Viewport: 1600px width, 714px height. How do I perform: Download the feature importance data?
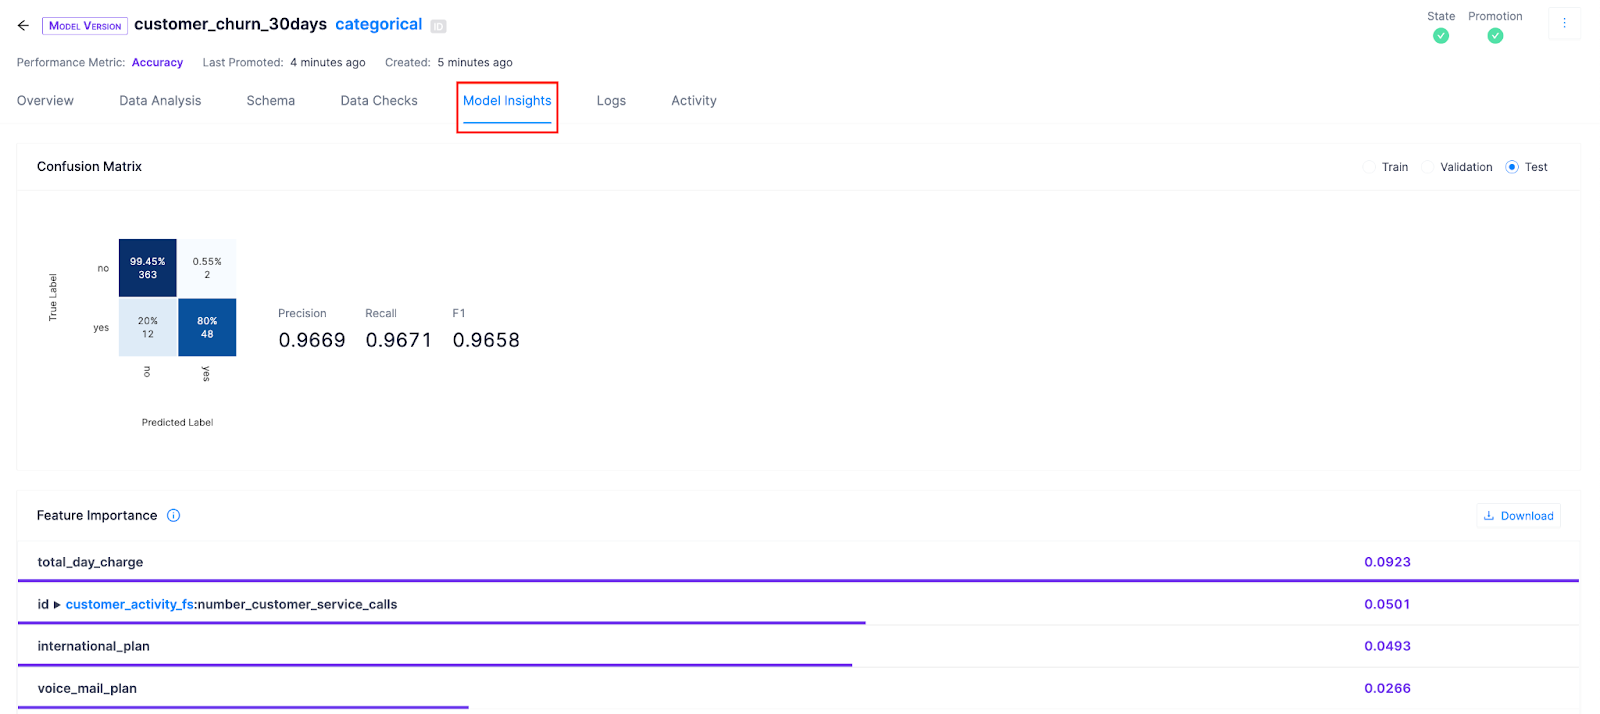pos(1518,516)
